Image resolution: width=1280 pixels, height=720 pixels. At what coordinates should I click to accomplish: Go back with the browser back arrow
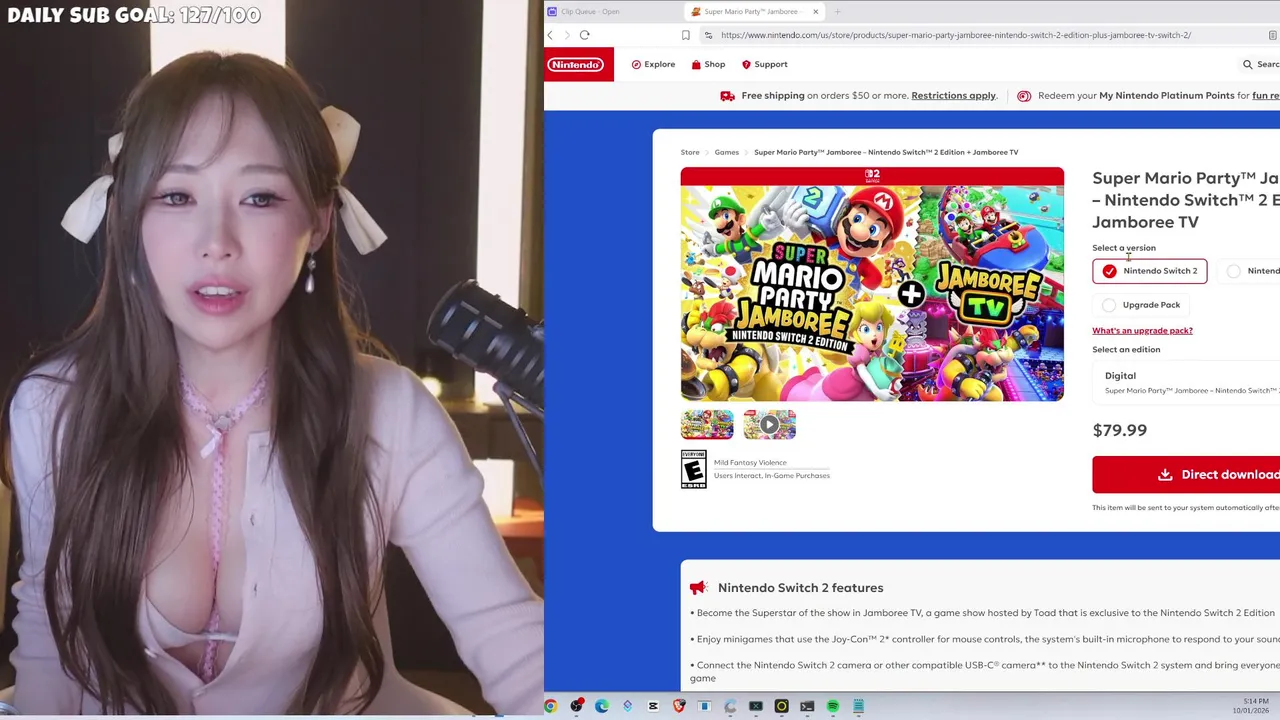point(550,35)
